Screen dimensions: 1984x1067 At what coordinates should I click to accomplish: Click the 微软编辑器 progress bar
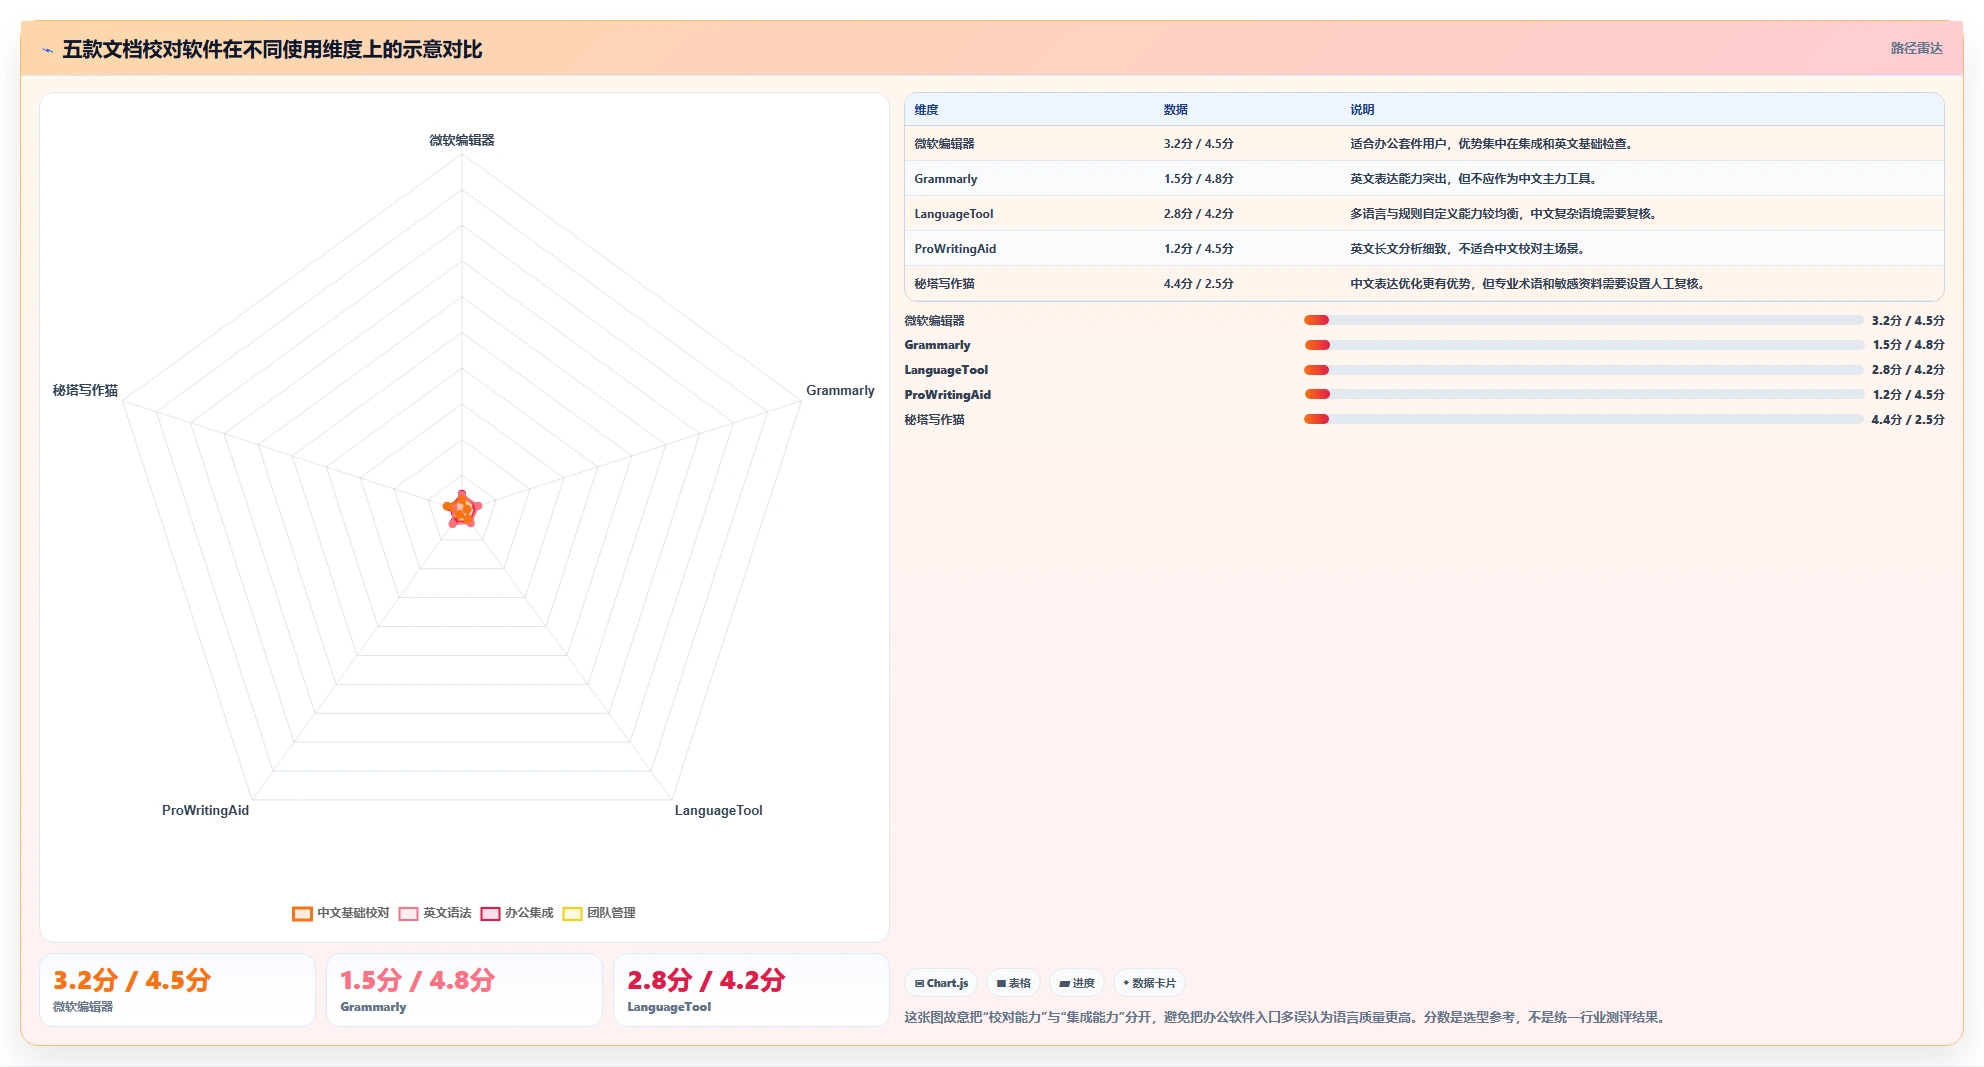[1583, 320]
